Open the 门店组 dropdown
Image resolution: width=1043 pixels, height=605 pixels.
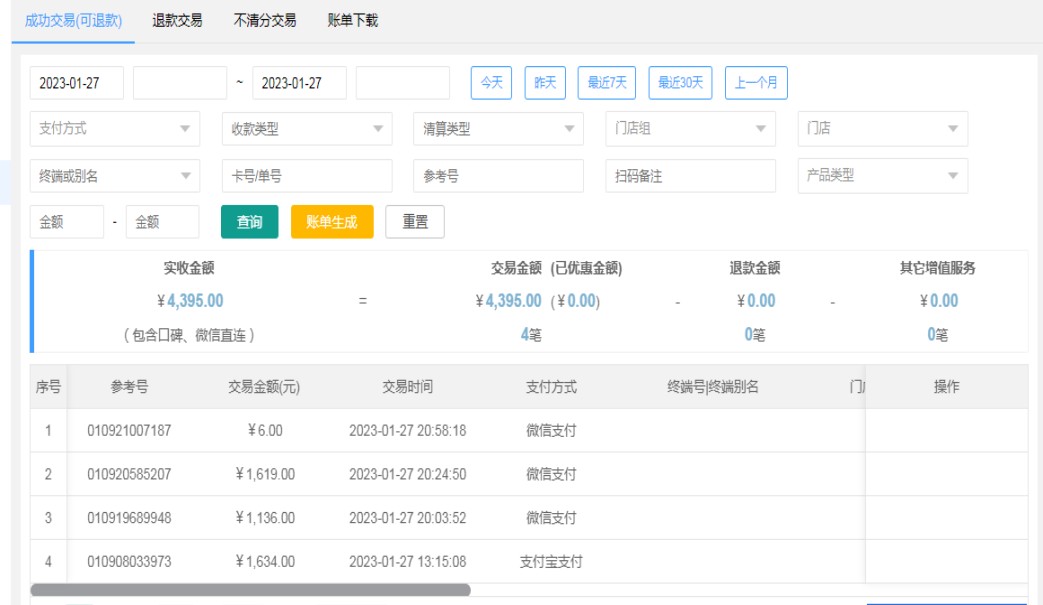[690, 129]
